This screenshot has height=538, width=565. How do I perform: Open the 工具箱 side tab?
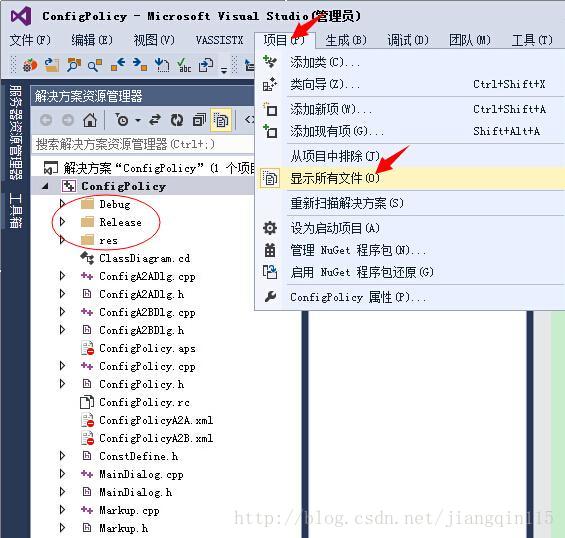[x=16, y=211]
